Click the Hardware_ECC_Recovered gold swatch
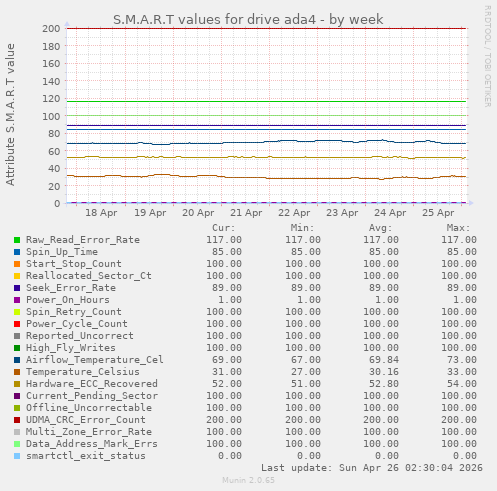 click(x=17, y=384)
